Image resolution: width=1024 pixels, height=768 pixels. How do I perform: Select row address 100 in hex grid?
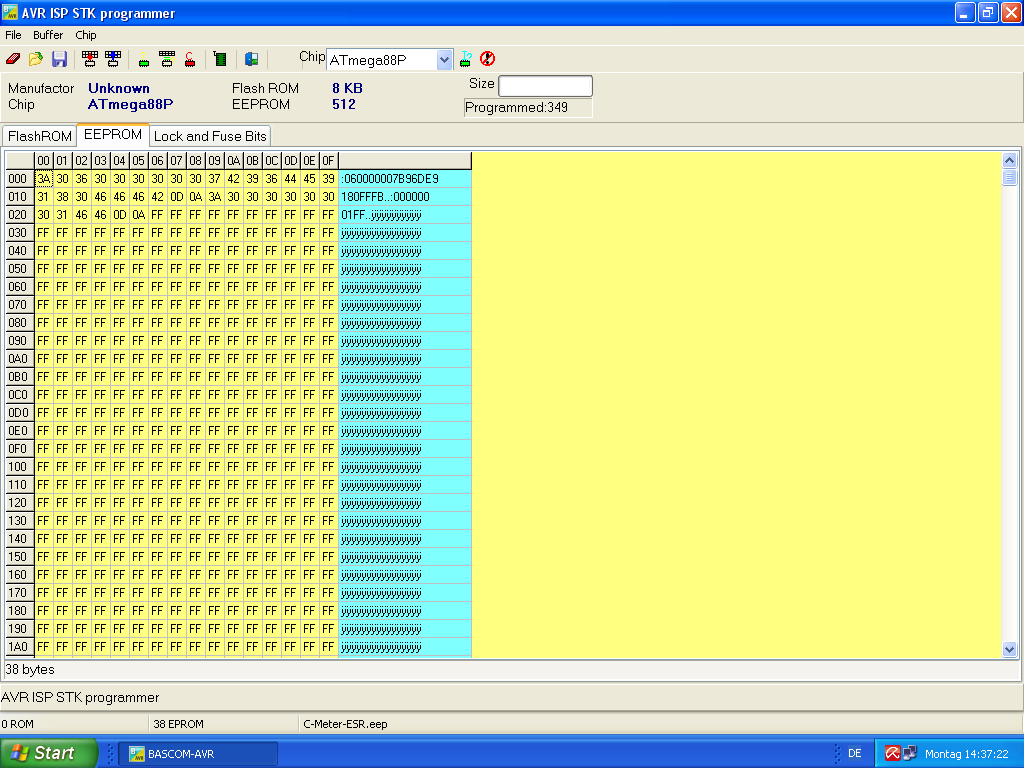point(18,467)
